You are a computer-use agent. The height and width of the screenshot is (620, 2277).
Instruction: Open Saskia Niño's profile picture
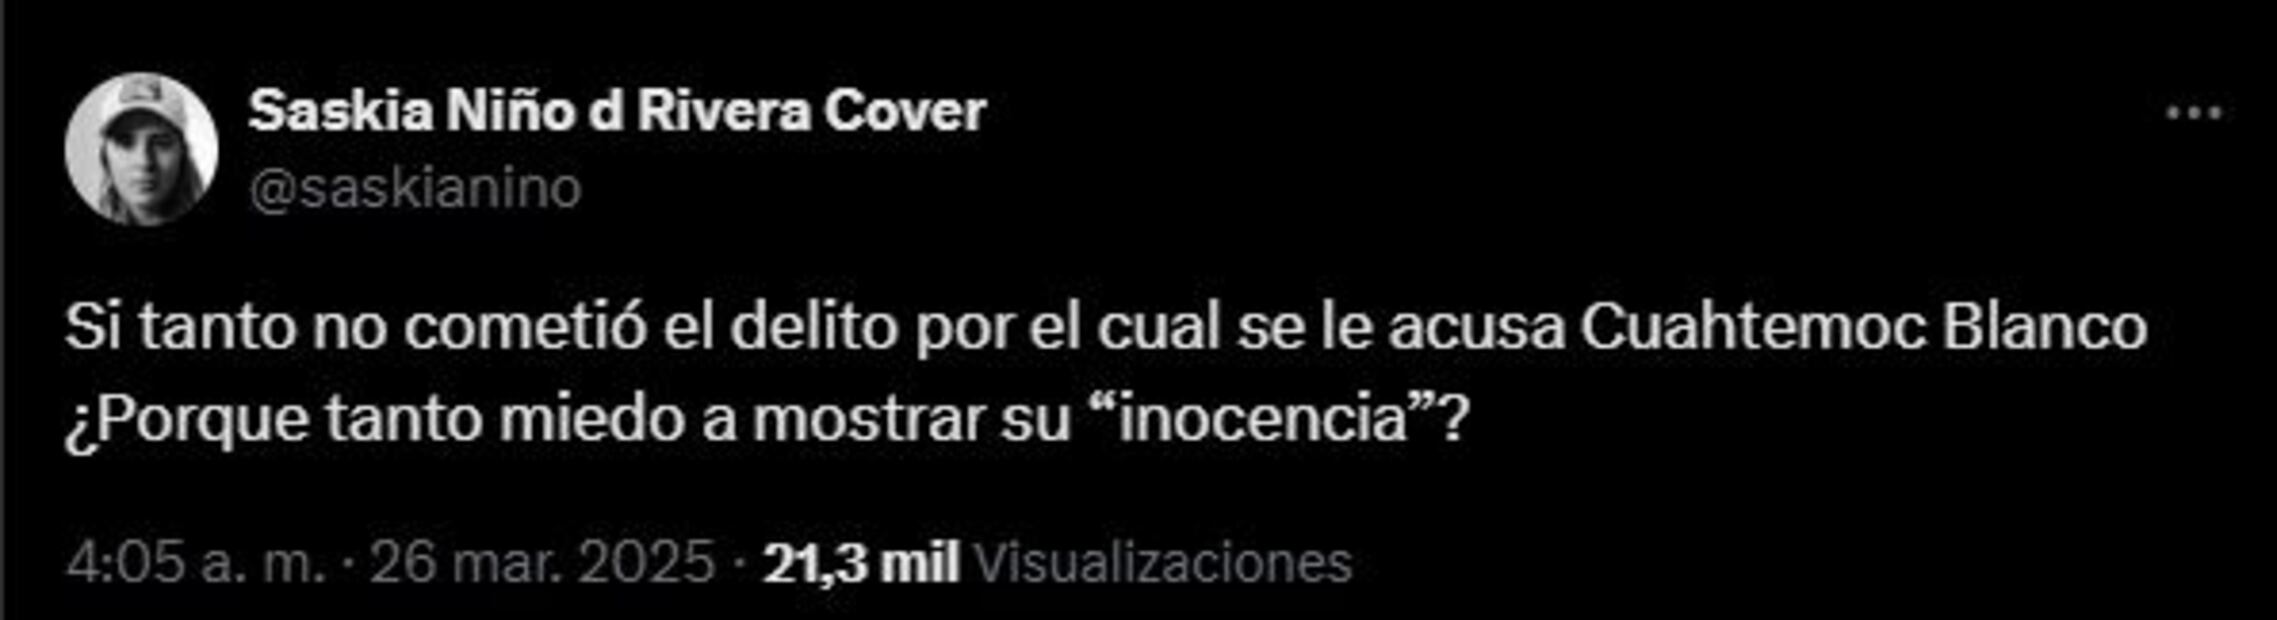click(141, 149)
